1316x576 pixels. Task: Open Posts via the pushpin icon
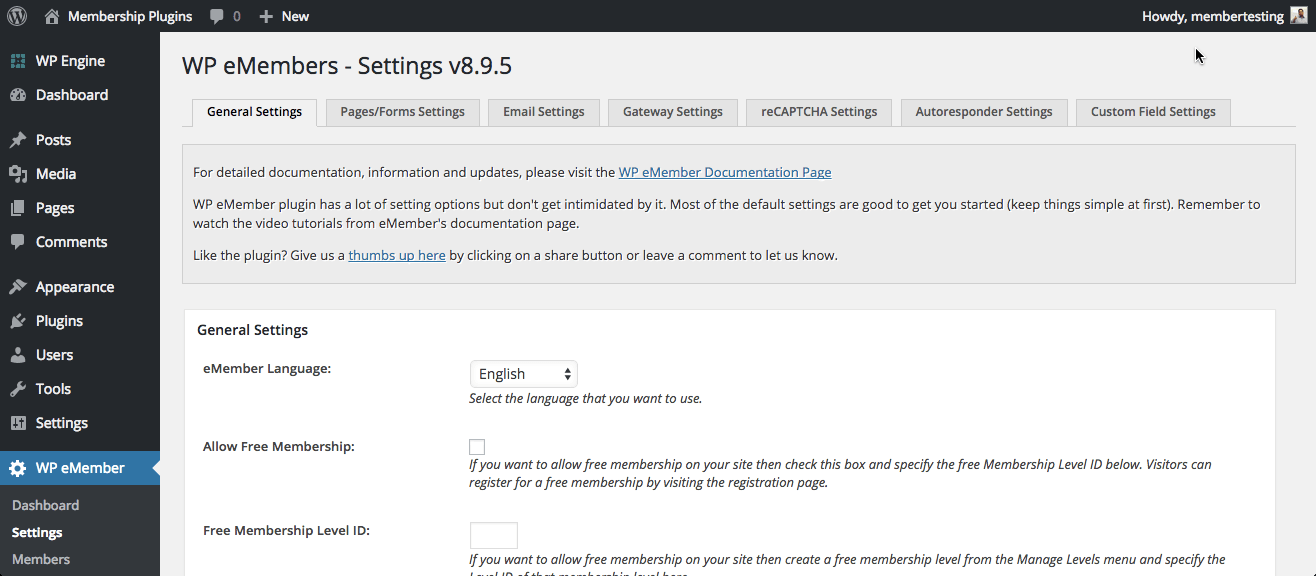18,140
